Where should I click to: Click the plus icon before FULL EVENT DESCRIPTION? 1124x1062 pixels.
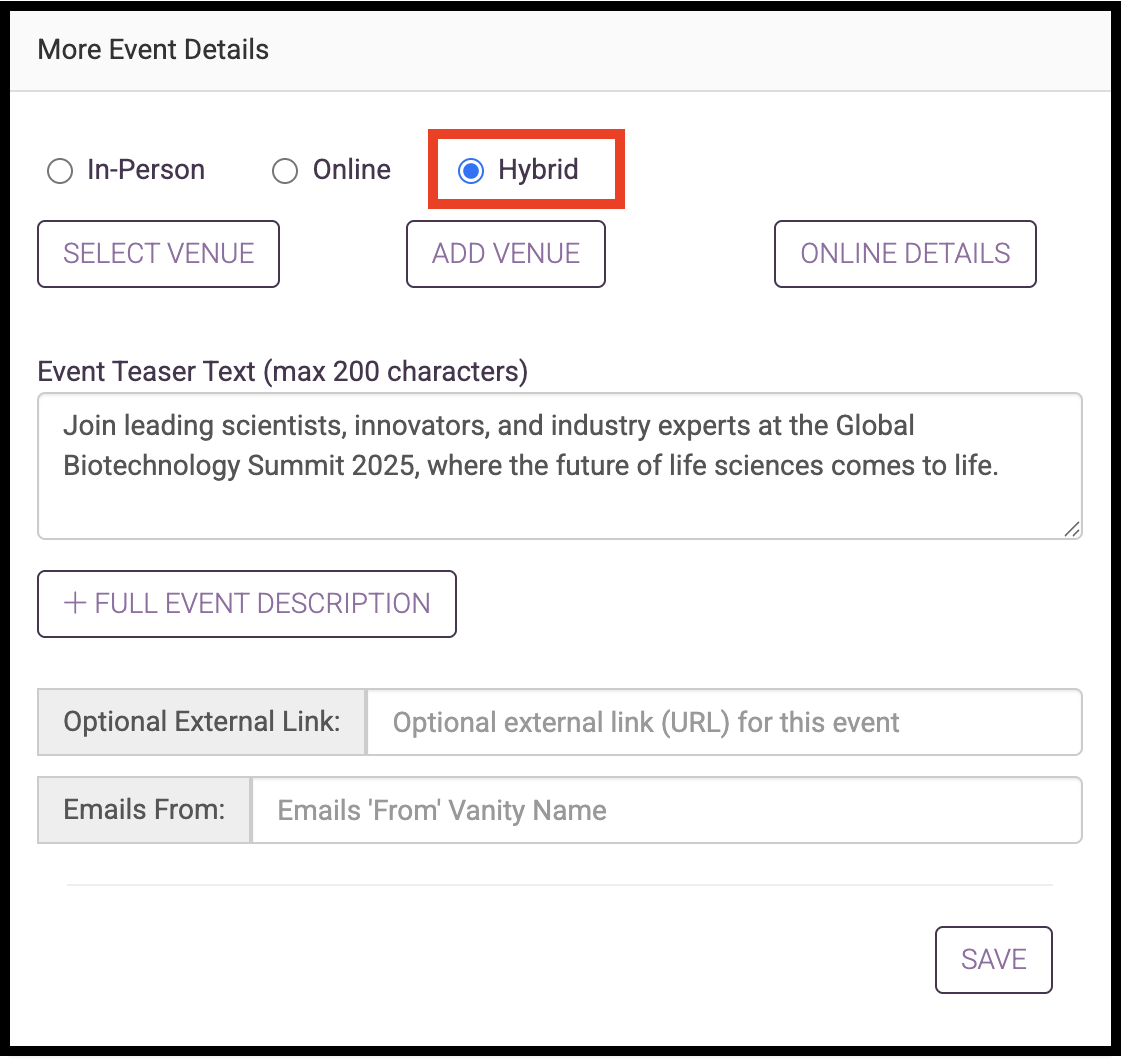pos(75,603)
